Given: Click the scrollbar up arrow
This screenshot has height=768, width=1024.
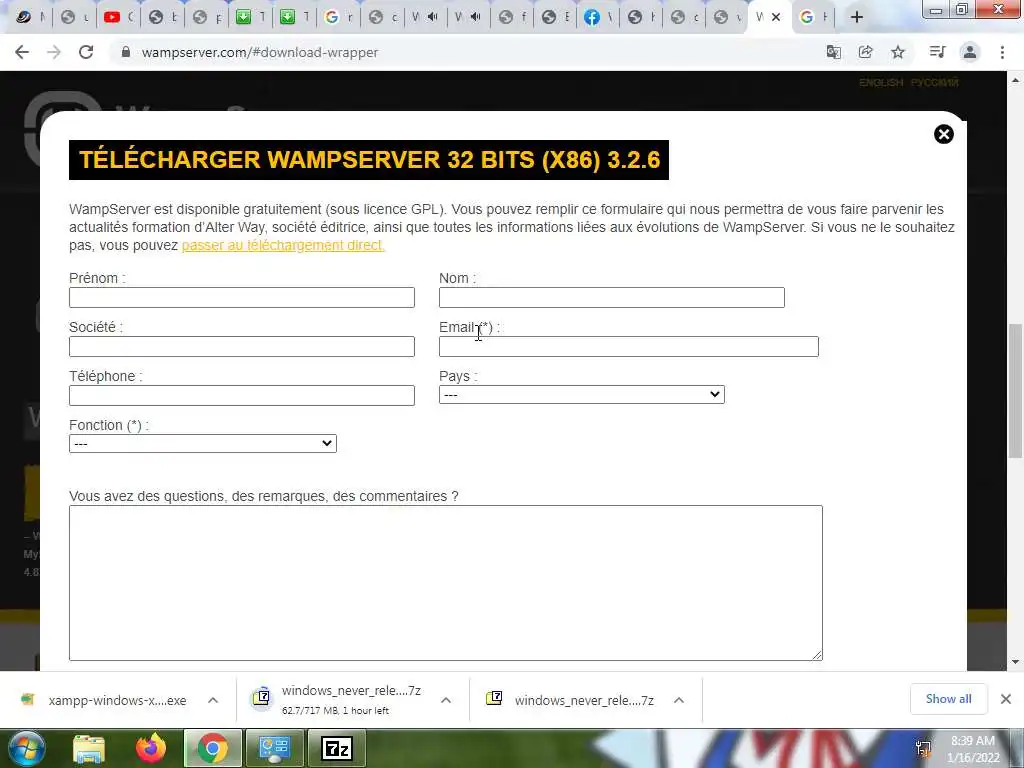Looking at the screenshot, I should (x=1015, y=80).
